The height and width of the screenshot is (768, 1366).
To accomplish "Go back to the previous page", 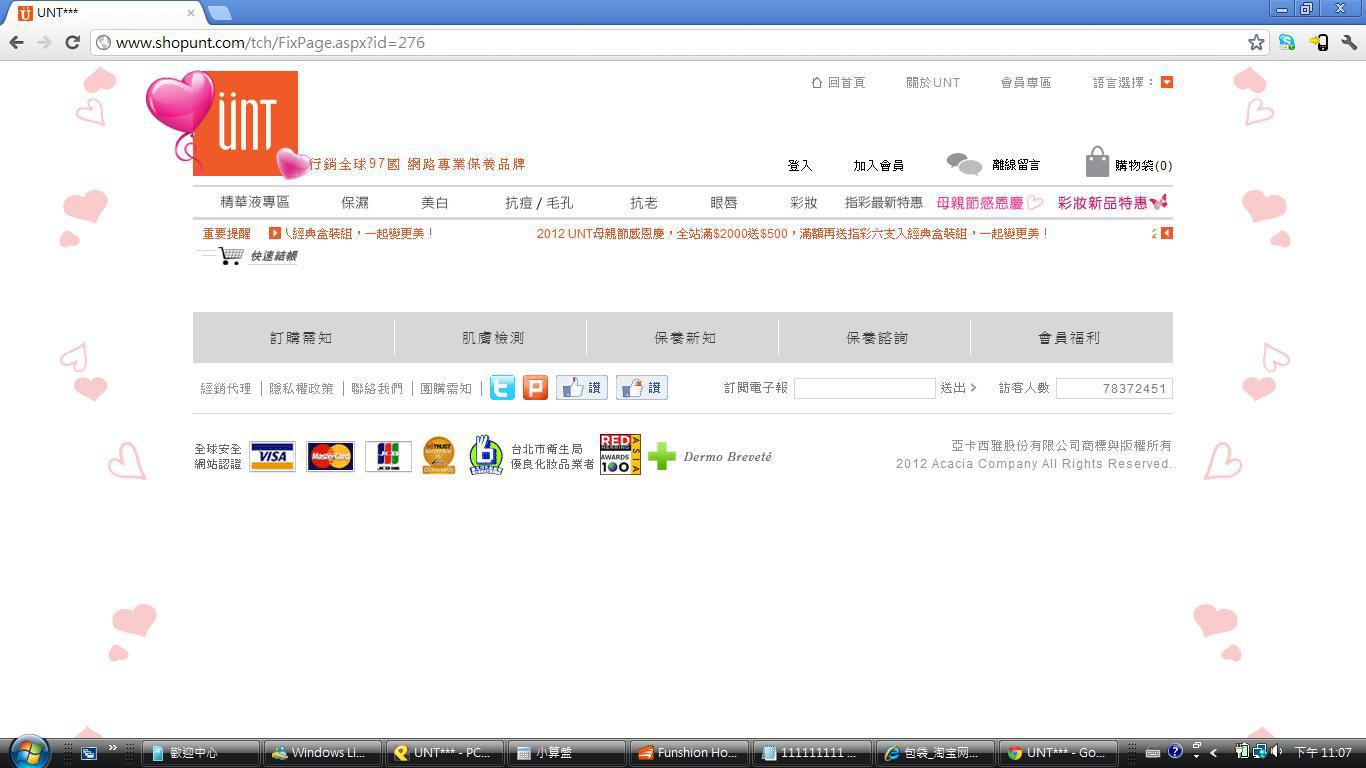I will click(x=16, y=42).
